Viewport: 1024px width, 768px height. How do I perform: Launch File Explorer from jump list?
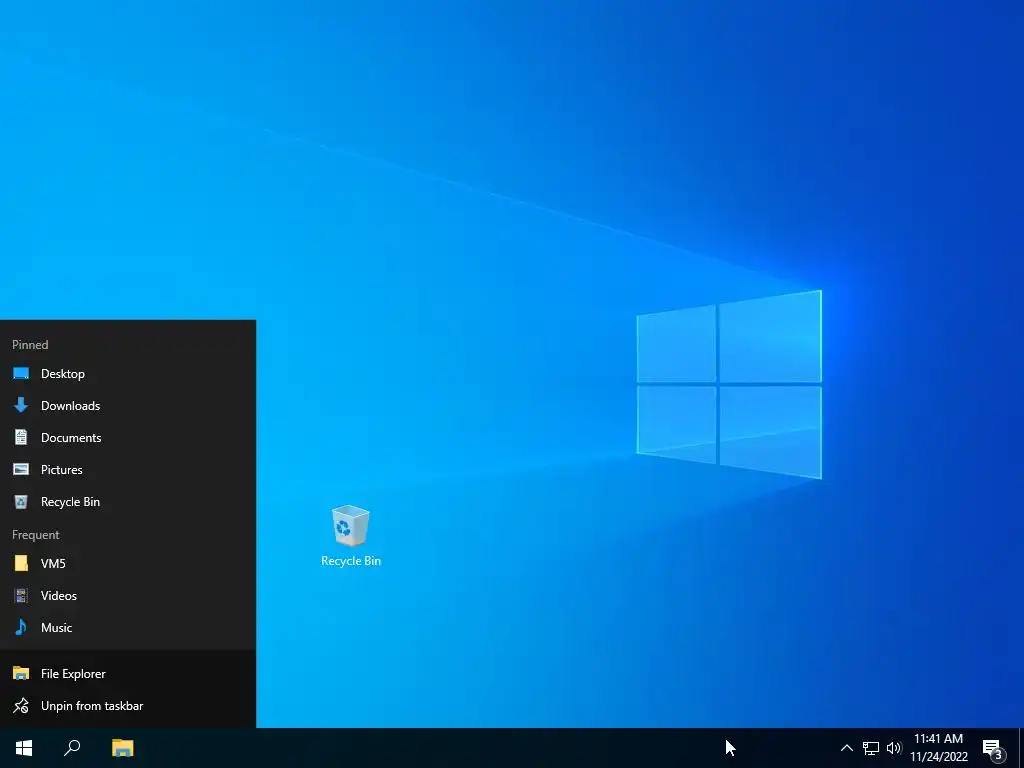point(128,673)
